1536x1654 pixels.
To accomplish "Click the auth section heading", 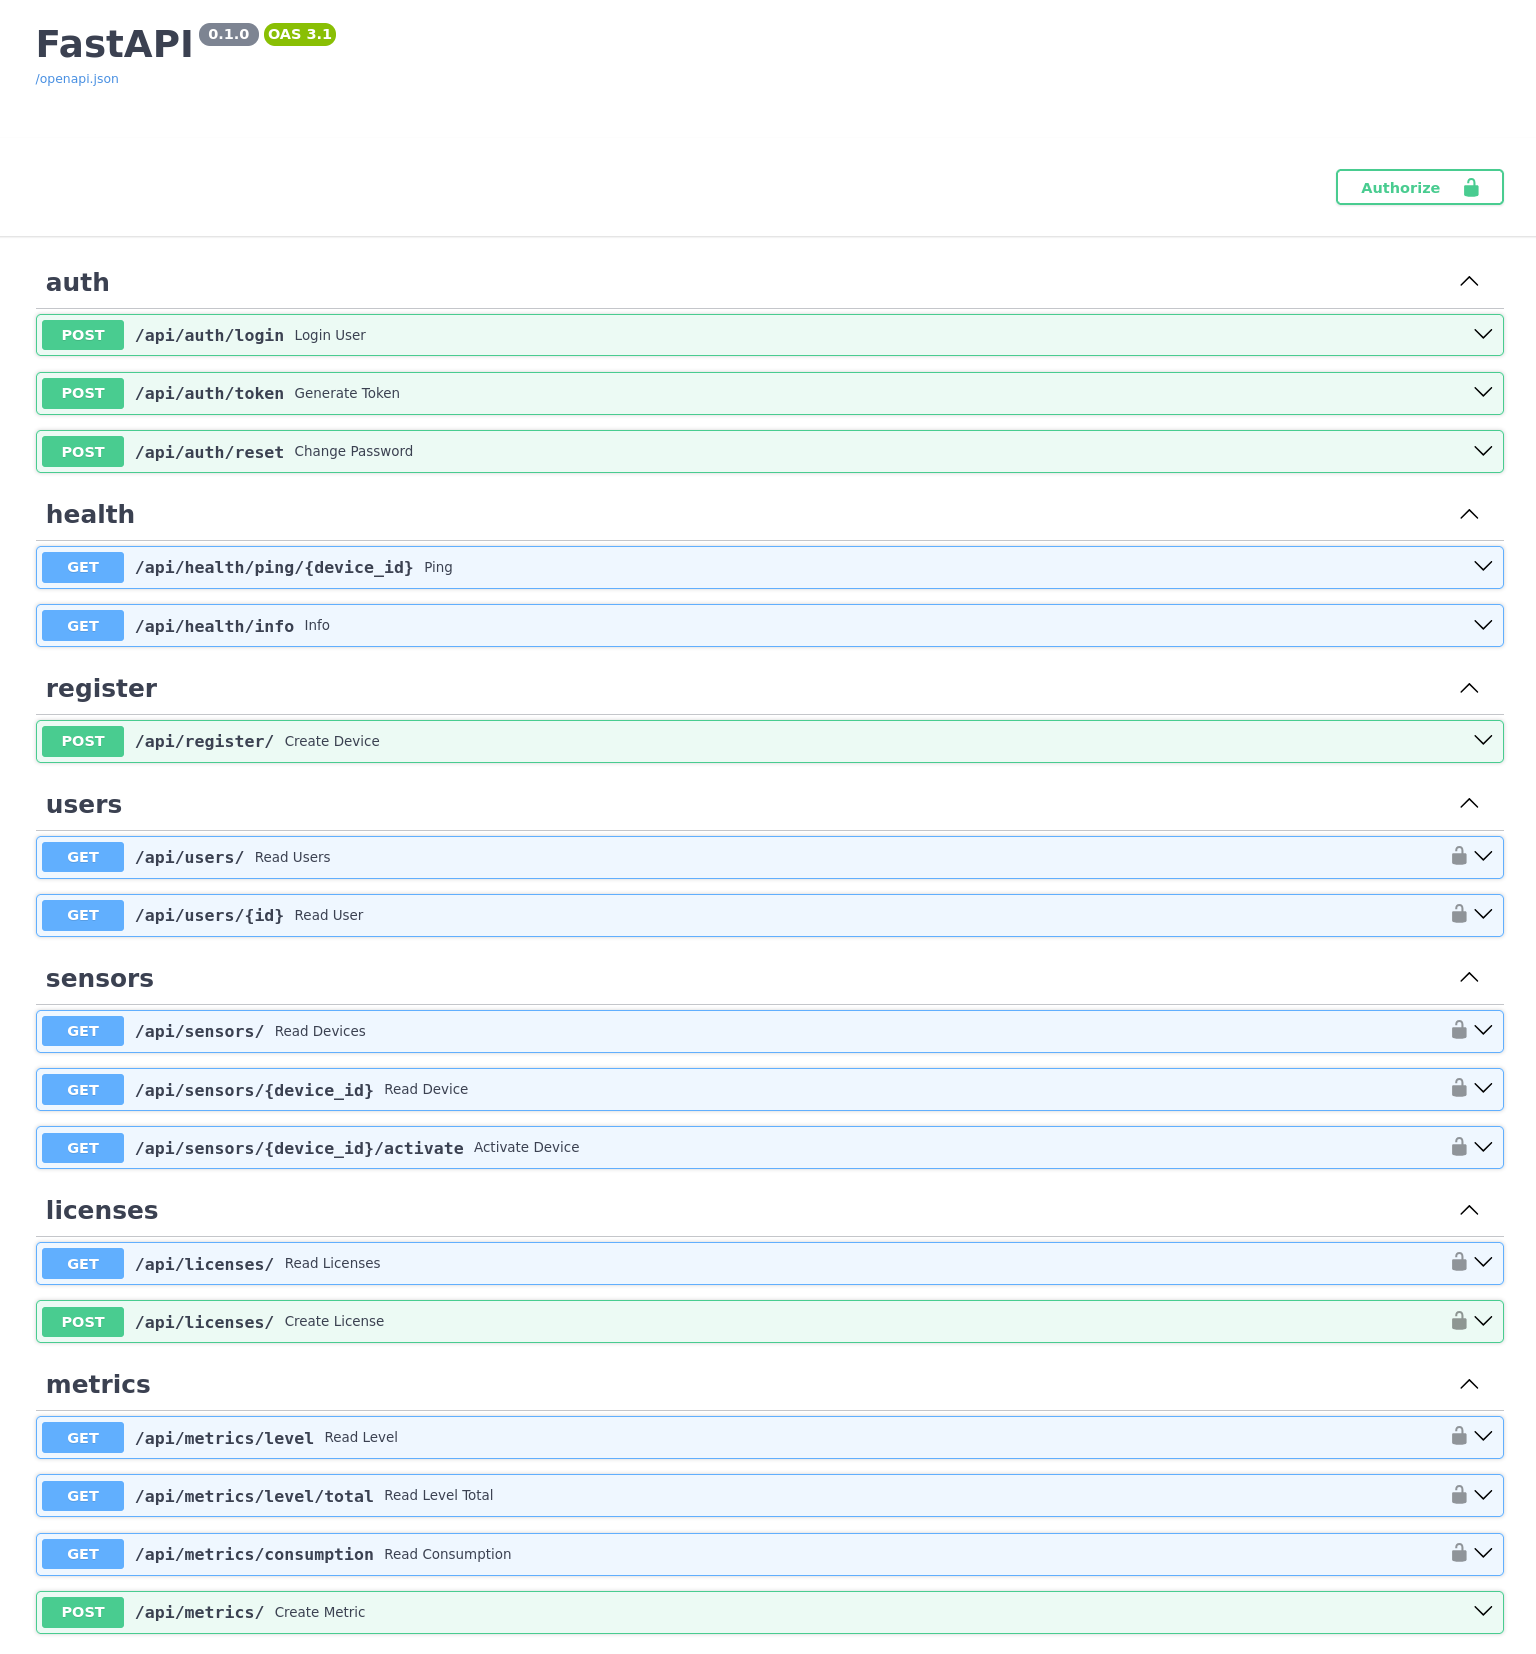I will 78,282.
